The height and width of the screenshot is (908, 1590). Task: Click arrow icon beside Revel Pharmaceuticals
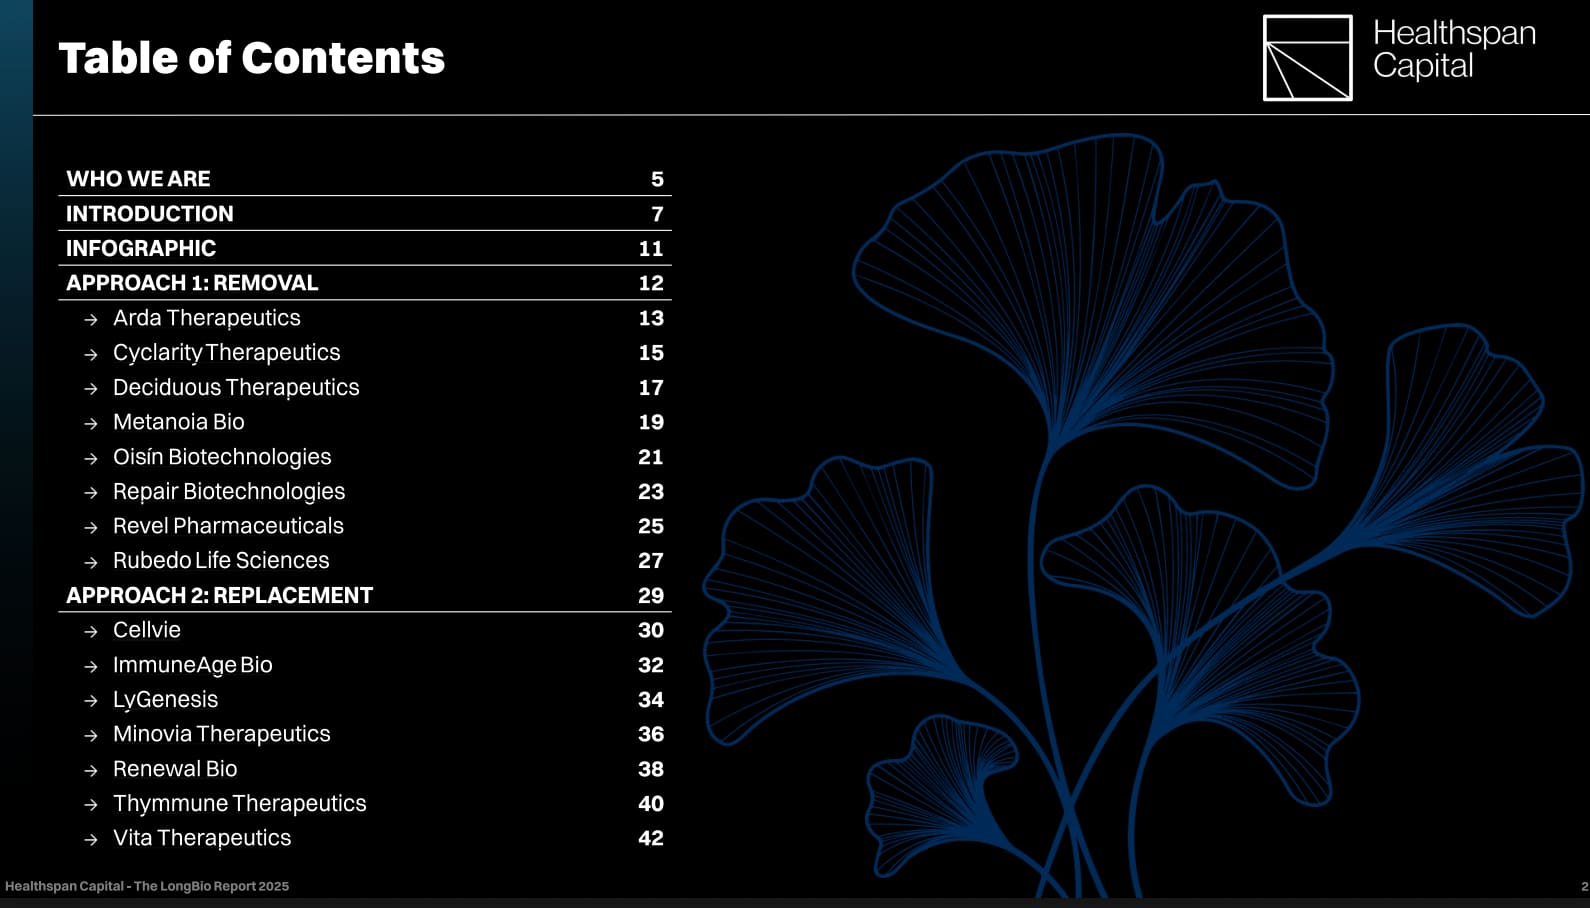[91, 528]
